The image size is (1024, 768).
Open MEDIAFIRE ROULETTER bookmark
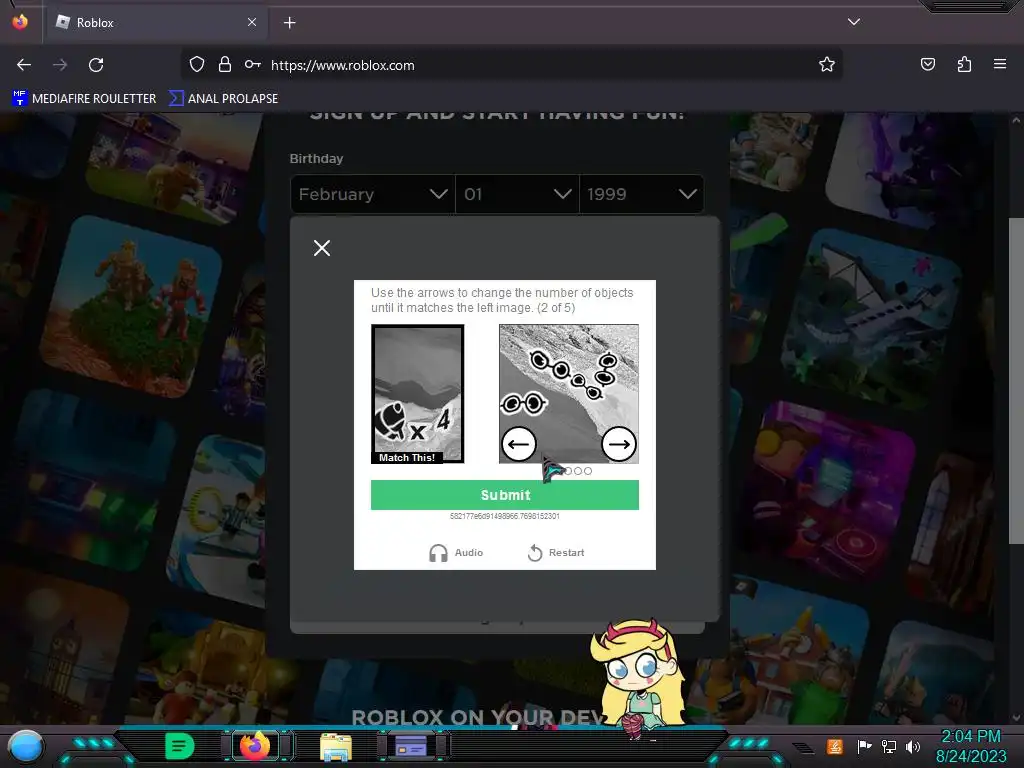tap(85, 99)
